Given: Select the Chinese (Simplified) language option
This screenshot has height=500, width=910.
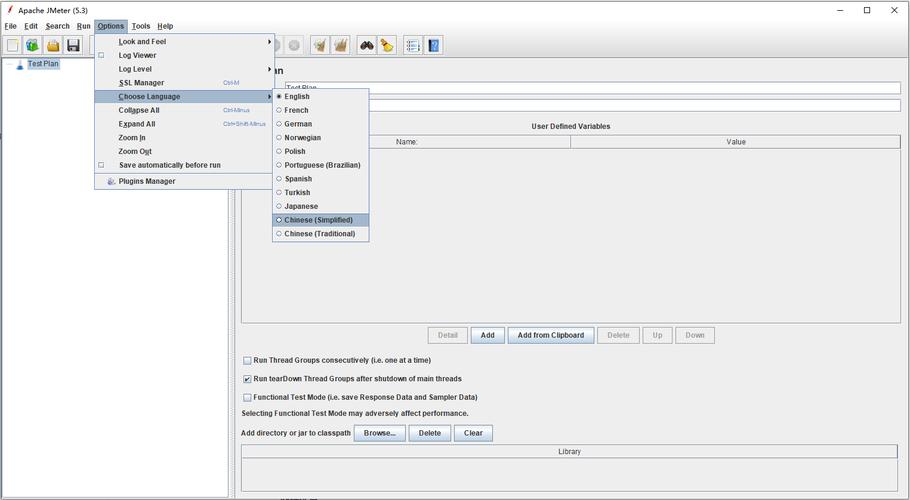Looking at the screenshot, I should (318, 220).
